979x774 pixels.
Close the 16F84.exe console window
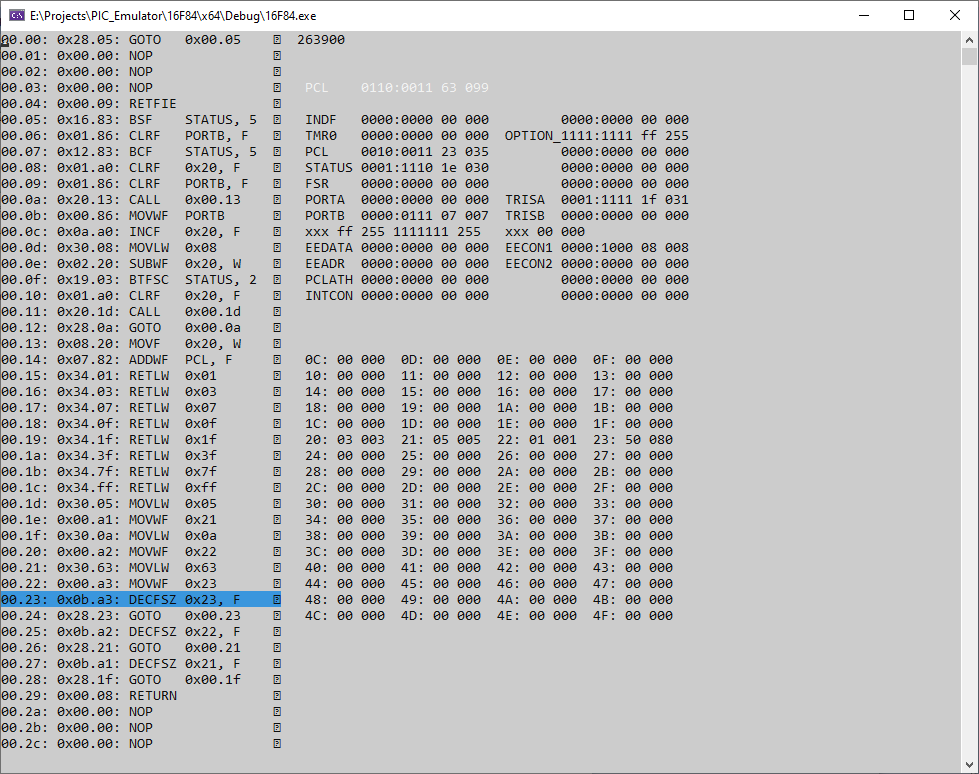click(955, 15)
